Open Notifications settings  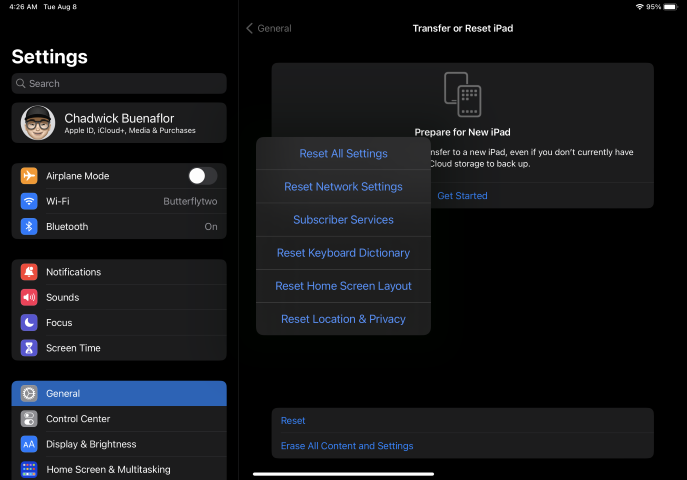tap(119, 272)
